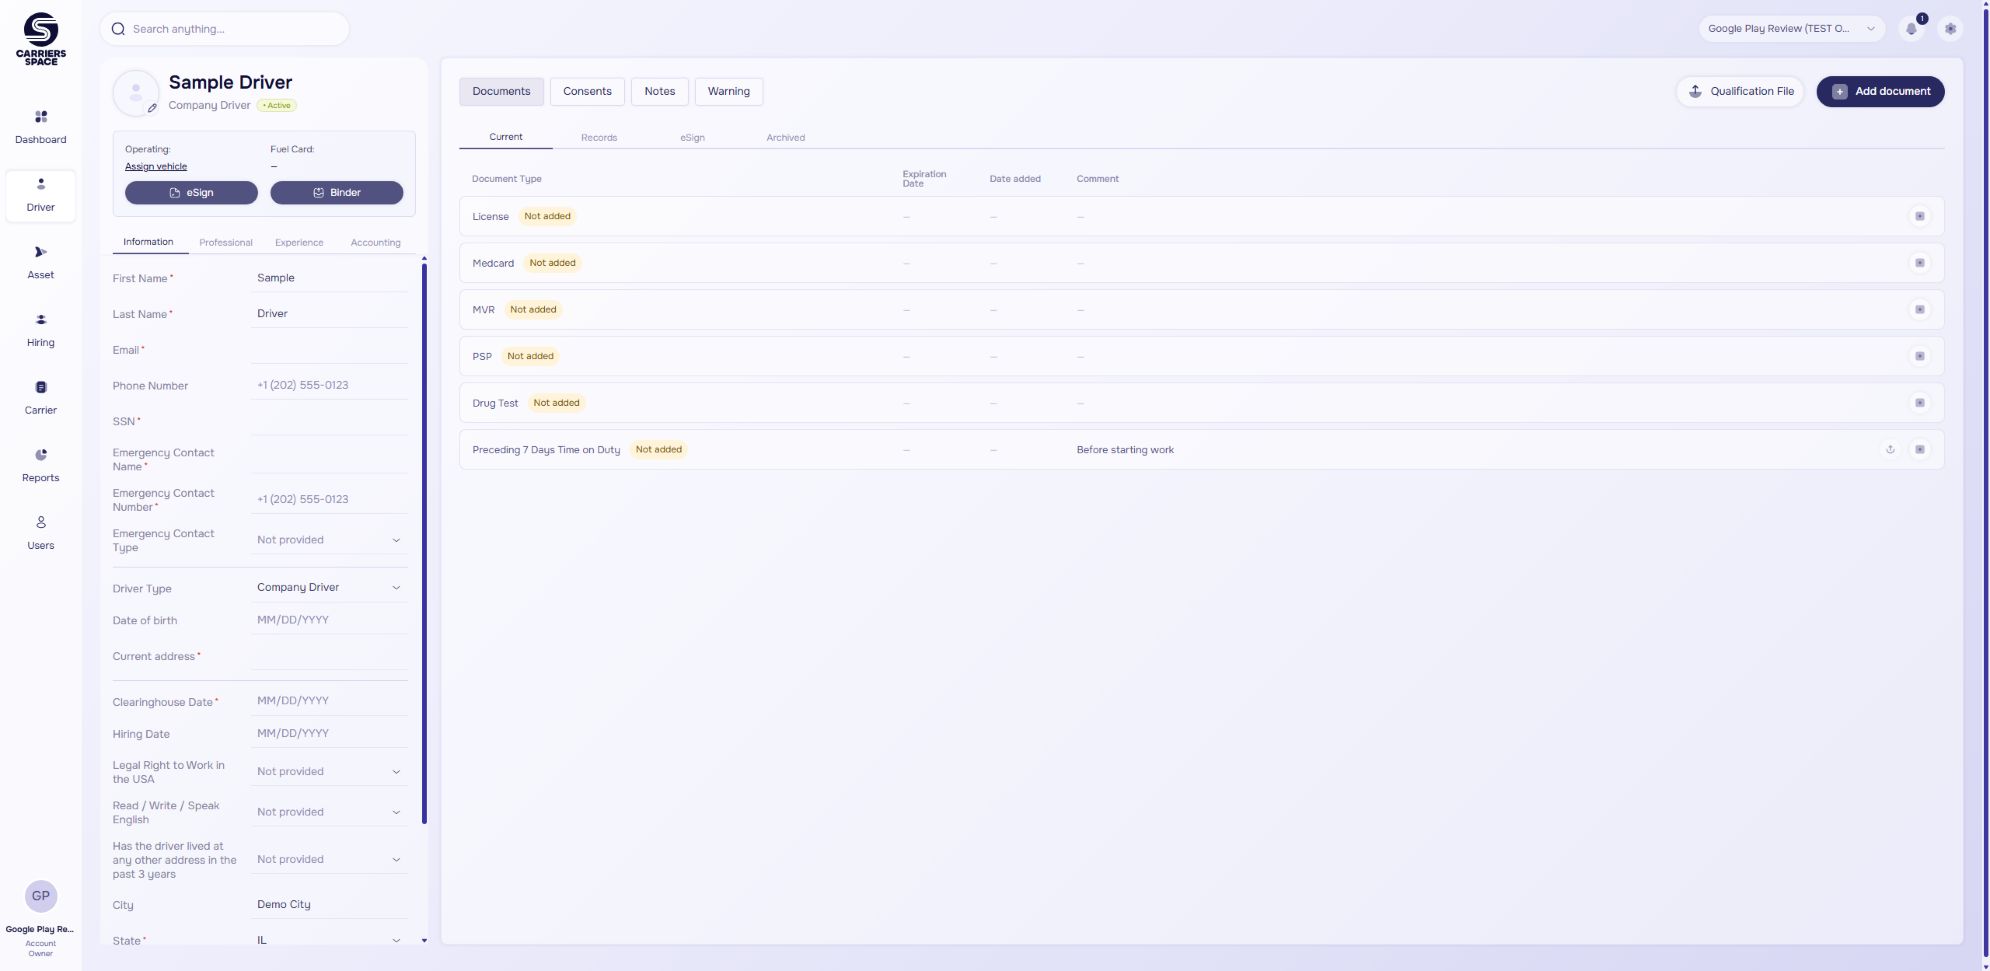Click the City field
This screenshot has height=971, width=1990.
[x=329, y=905]
